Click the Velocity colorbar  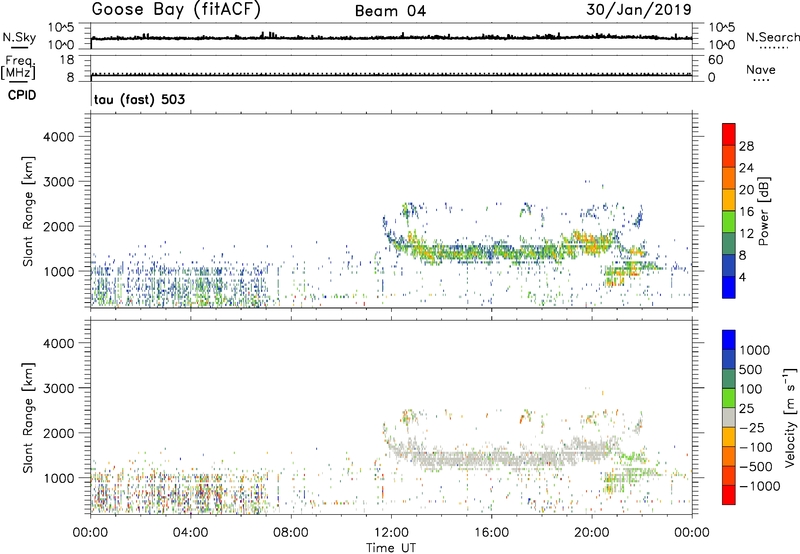pyautogui.click(x=729, y=417)
